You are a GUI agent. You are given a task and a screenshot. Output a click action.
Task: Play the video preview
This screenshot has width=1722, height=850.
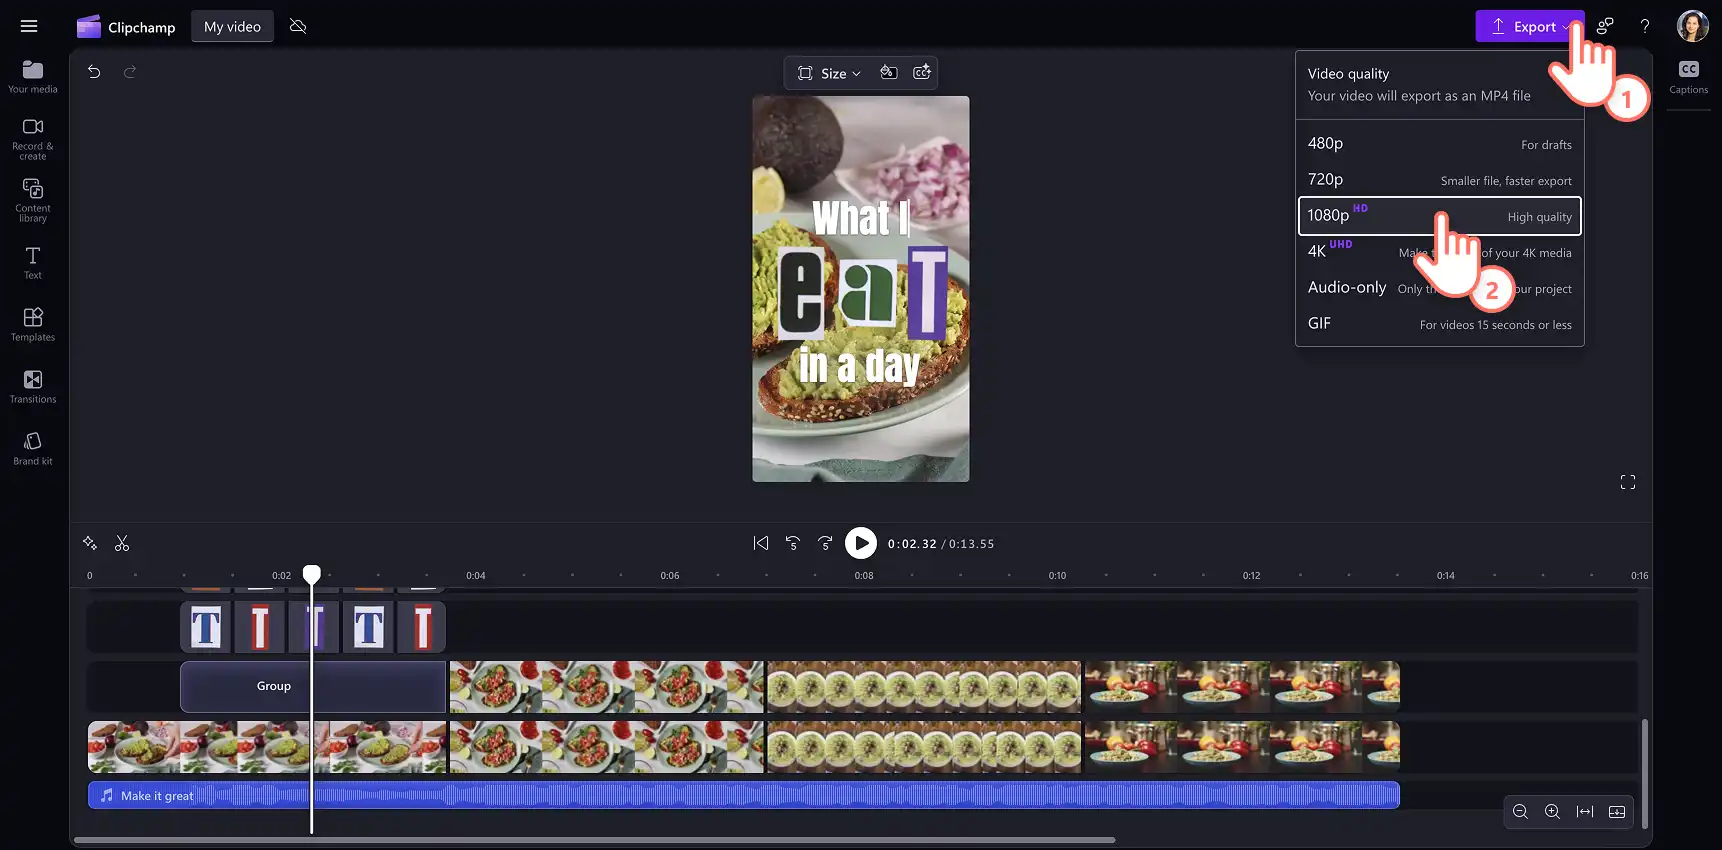click(861, 543)
